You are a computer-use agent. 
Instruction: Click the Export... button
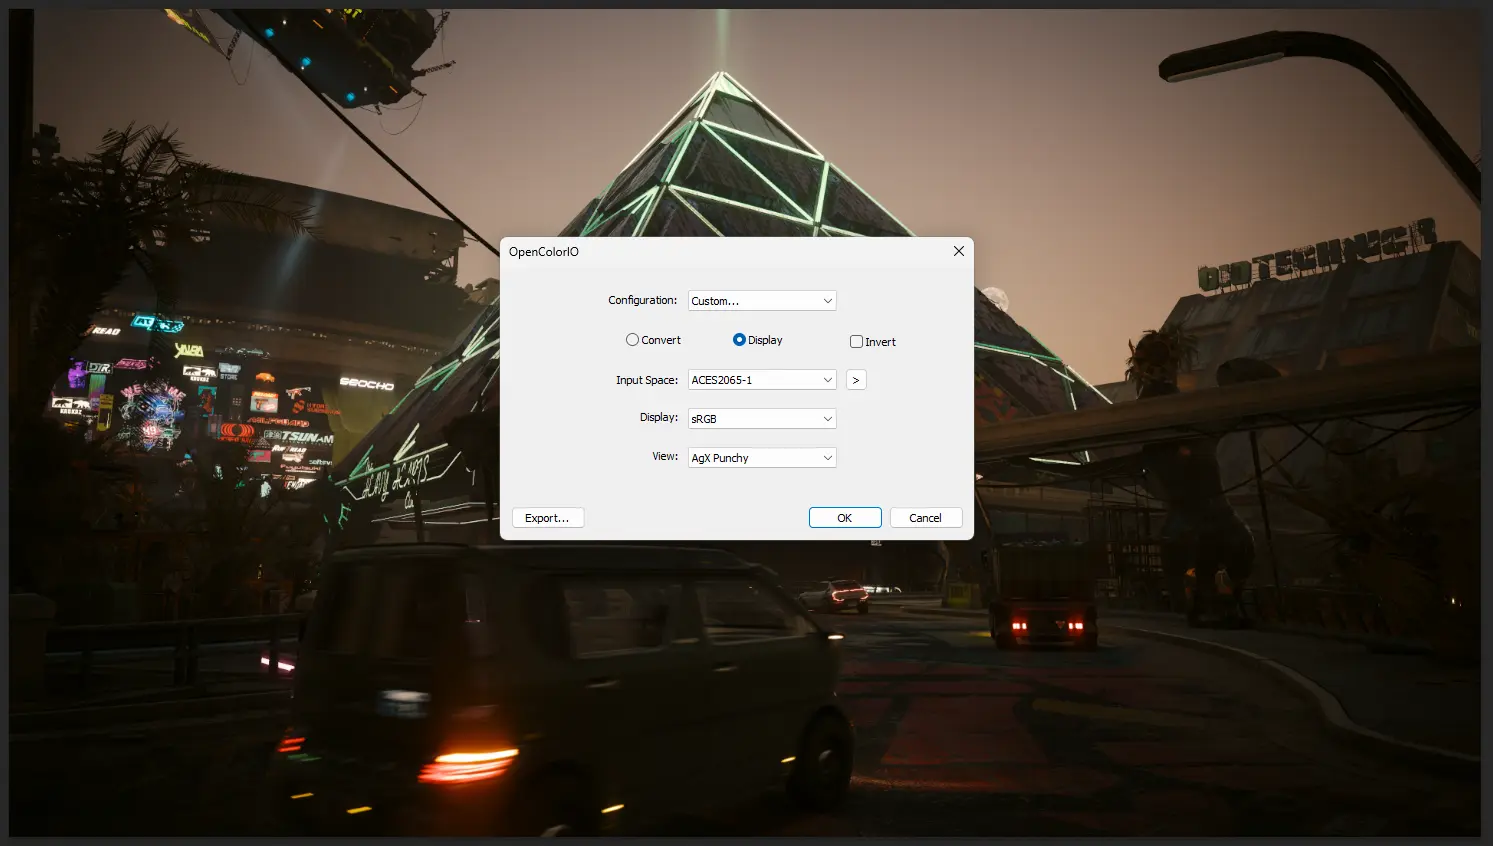[x=548, y=518]
